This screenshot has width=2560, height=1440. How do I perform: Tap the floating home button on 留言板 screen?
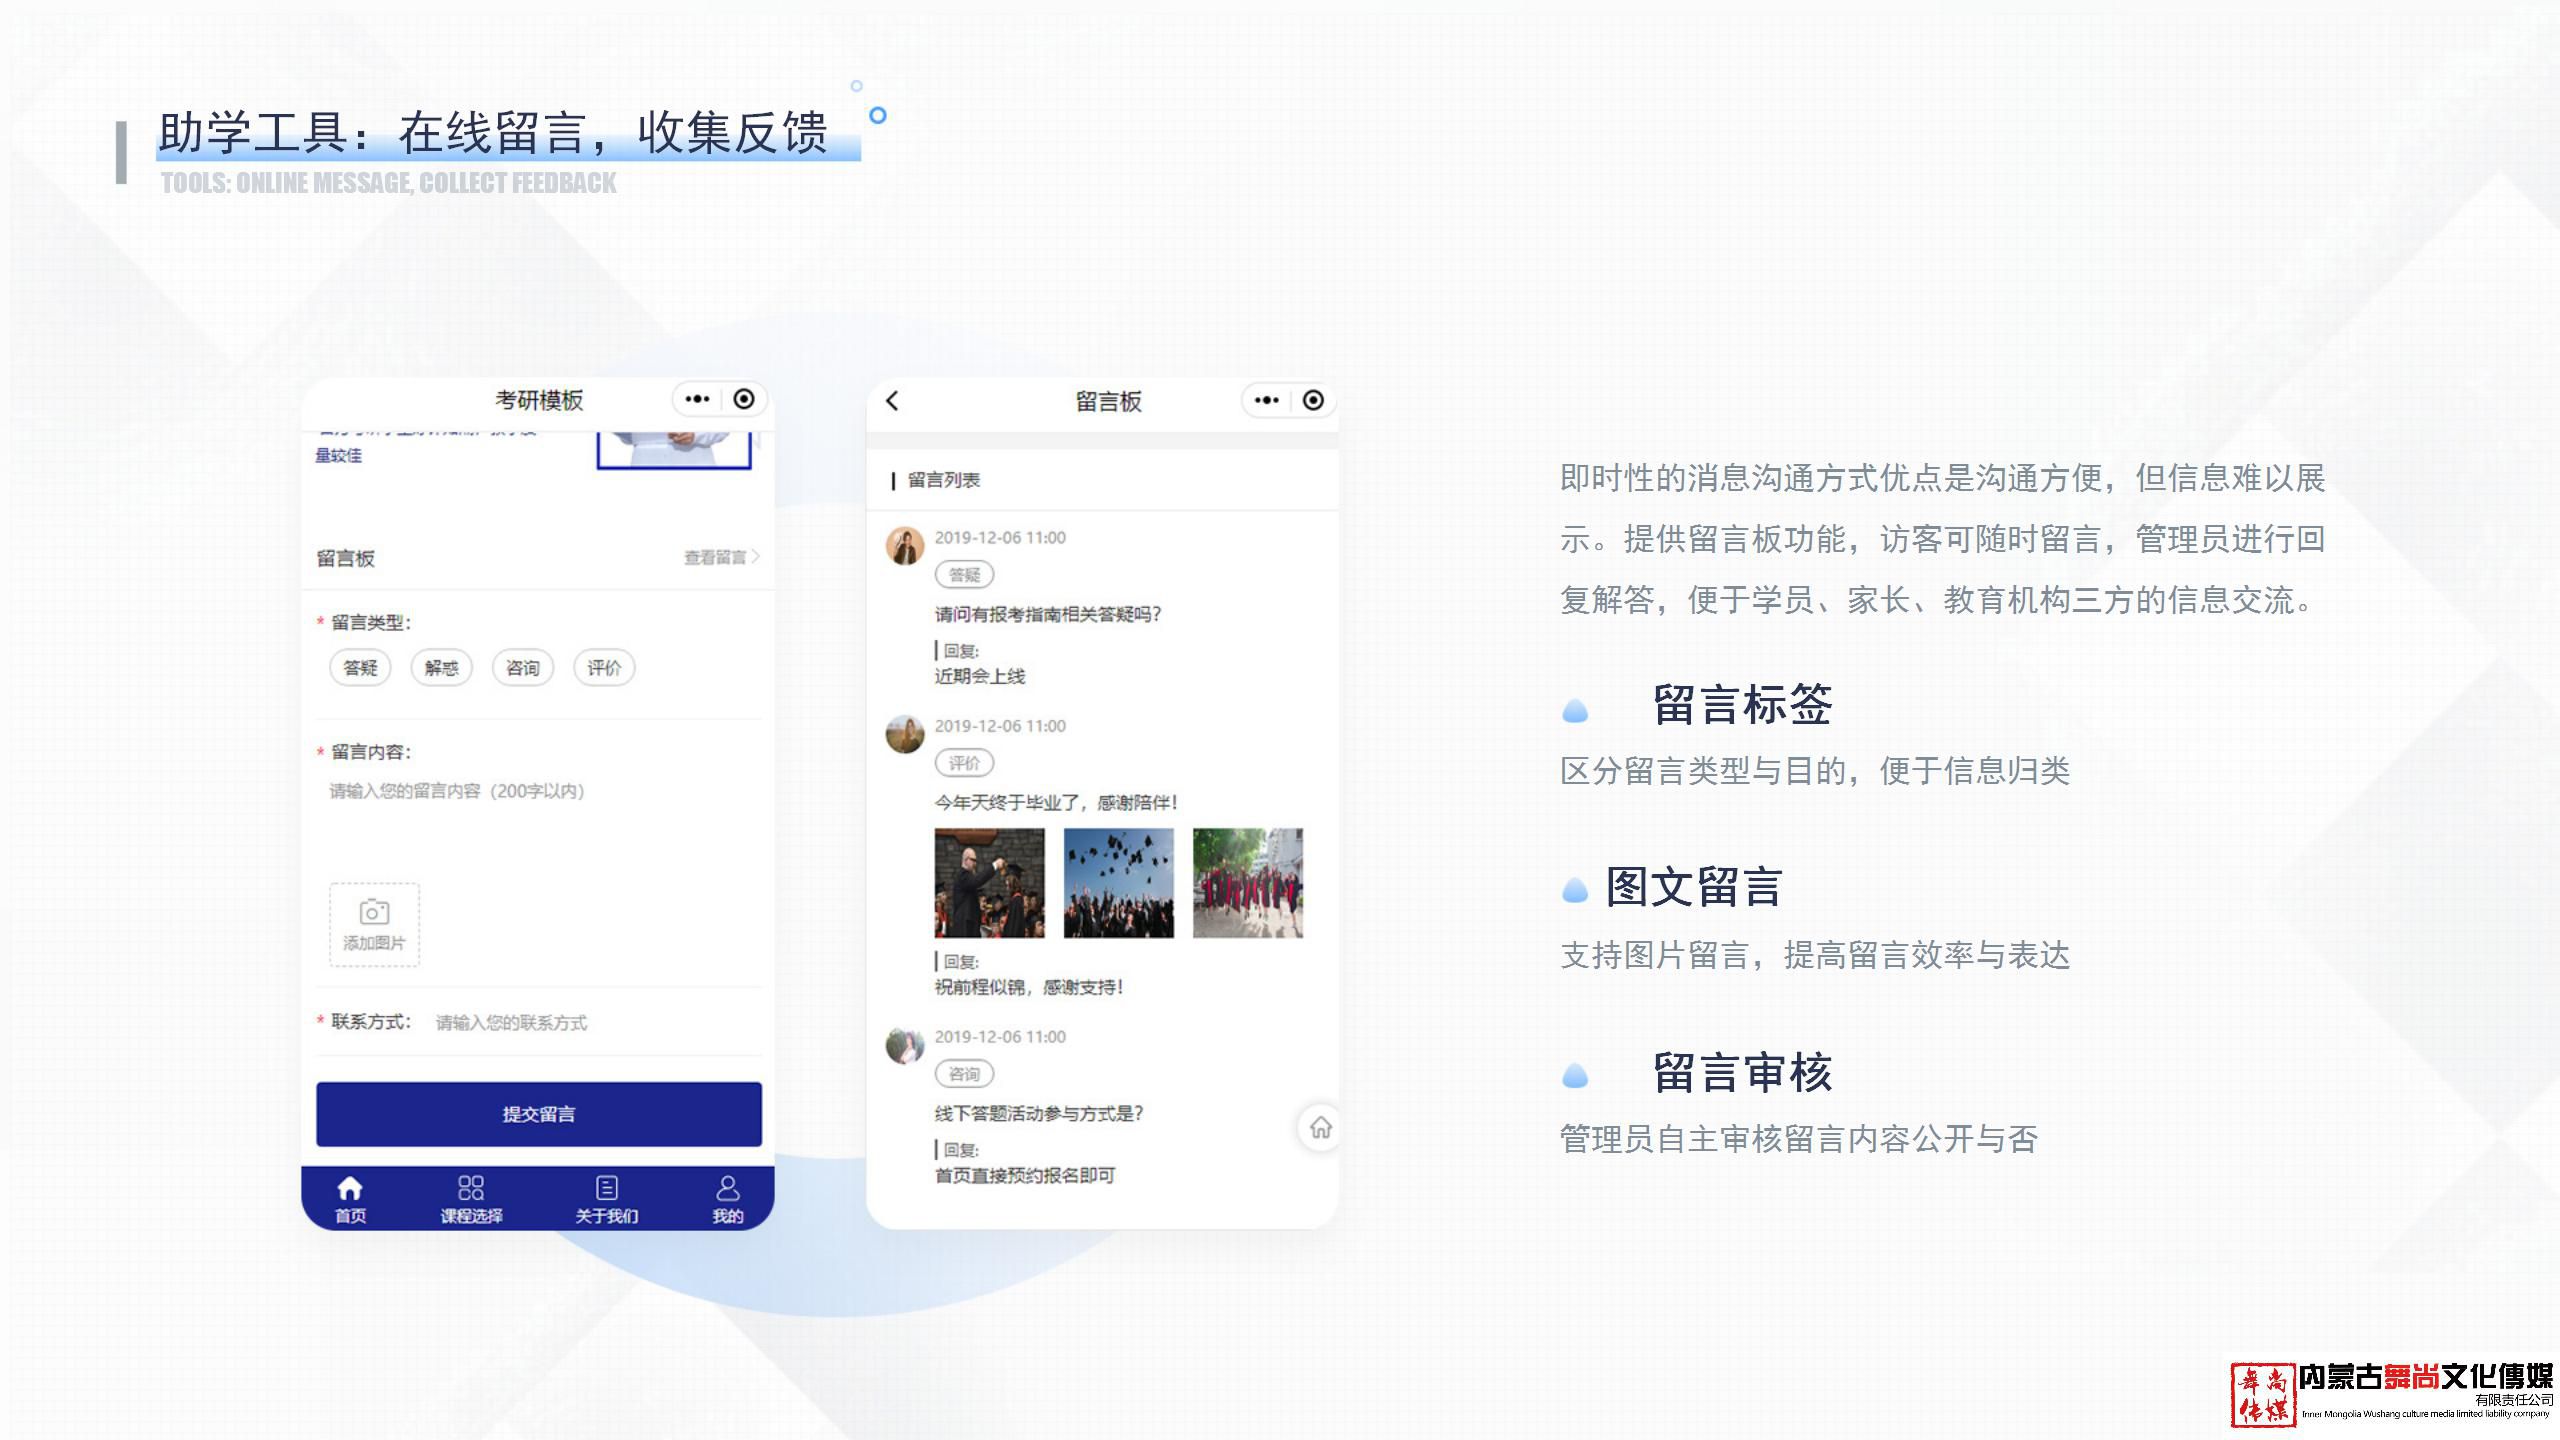tap(1321, 1125)
